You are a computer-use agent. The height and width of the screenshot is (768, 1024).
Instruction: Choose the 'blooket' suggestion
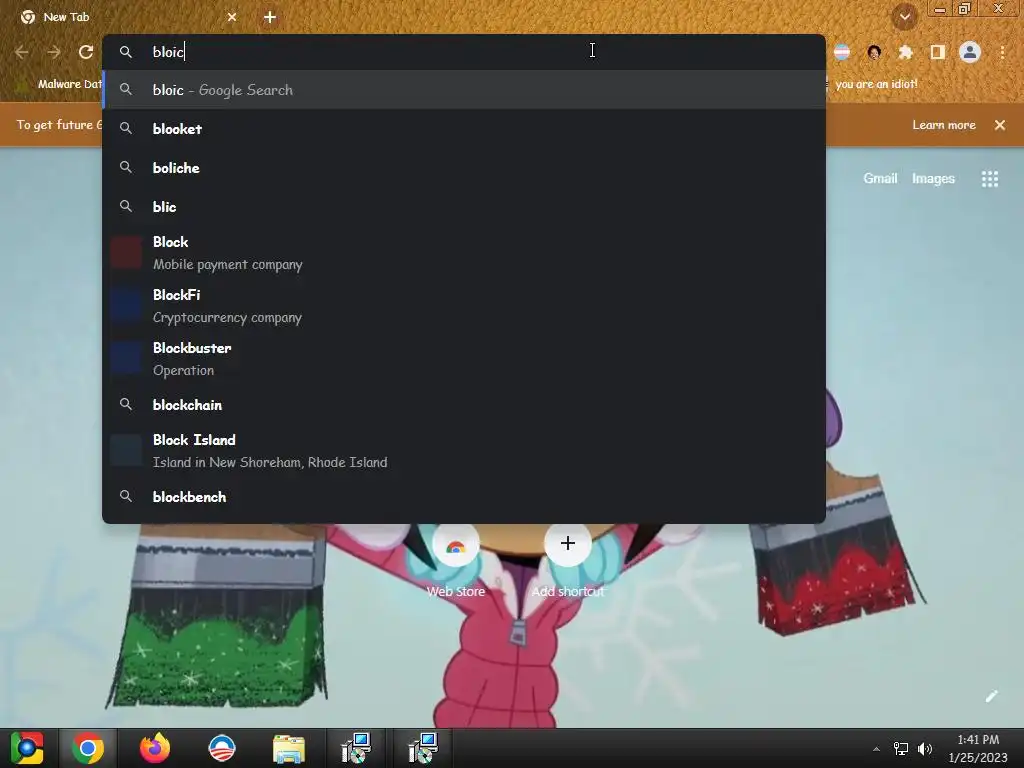464,129
